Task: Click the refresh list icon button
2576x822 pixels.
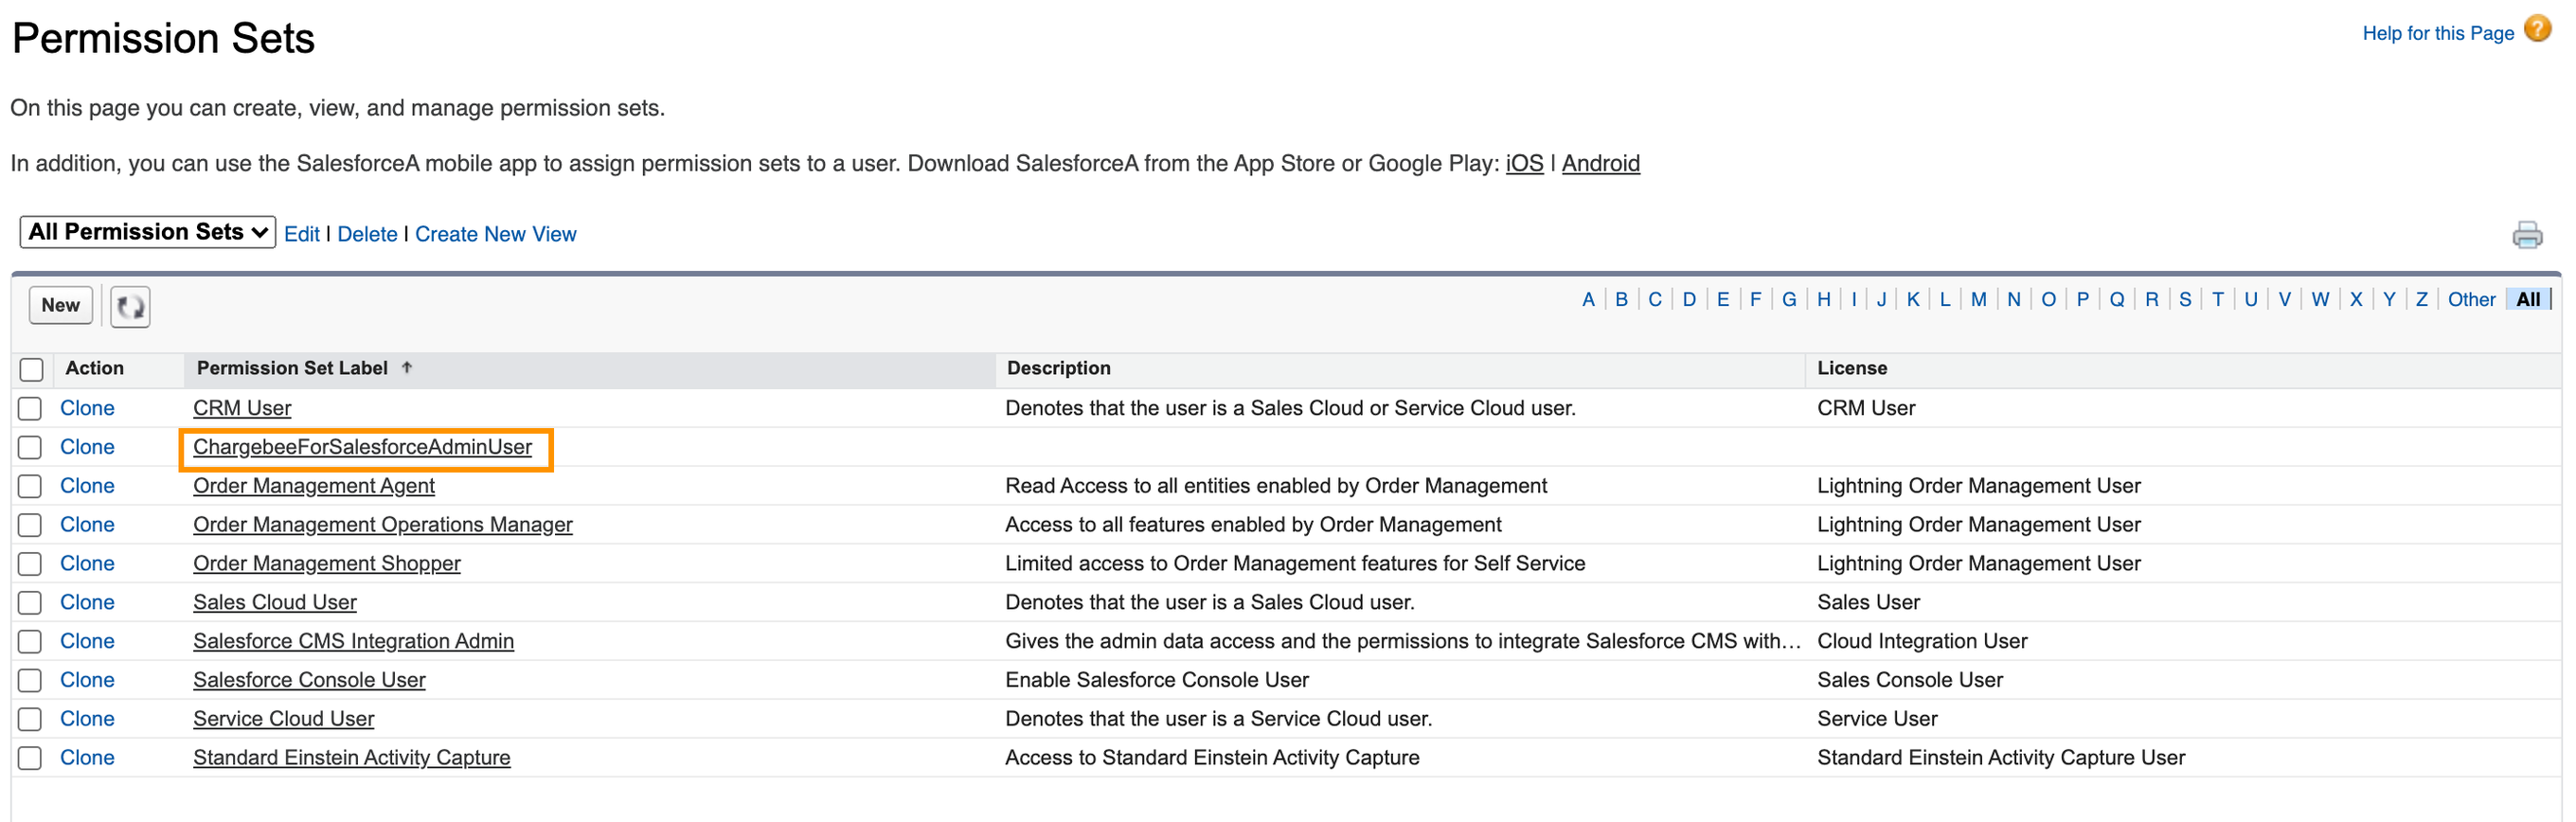Action: pyautogui.click(x=130, y=306)
